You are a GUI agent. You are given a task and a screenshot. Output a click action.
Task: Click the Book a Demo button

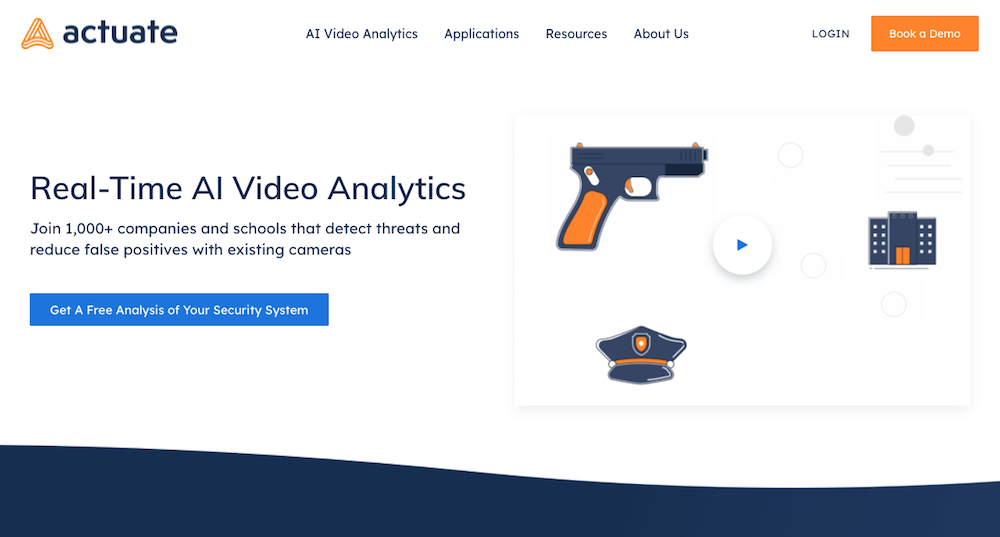pyautogui.click(x=925, y=34)
